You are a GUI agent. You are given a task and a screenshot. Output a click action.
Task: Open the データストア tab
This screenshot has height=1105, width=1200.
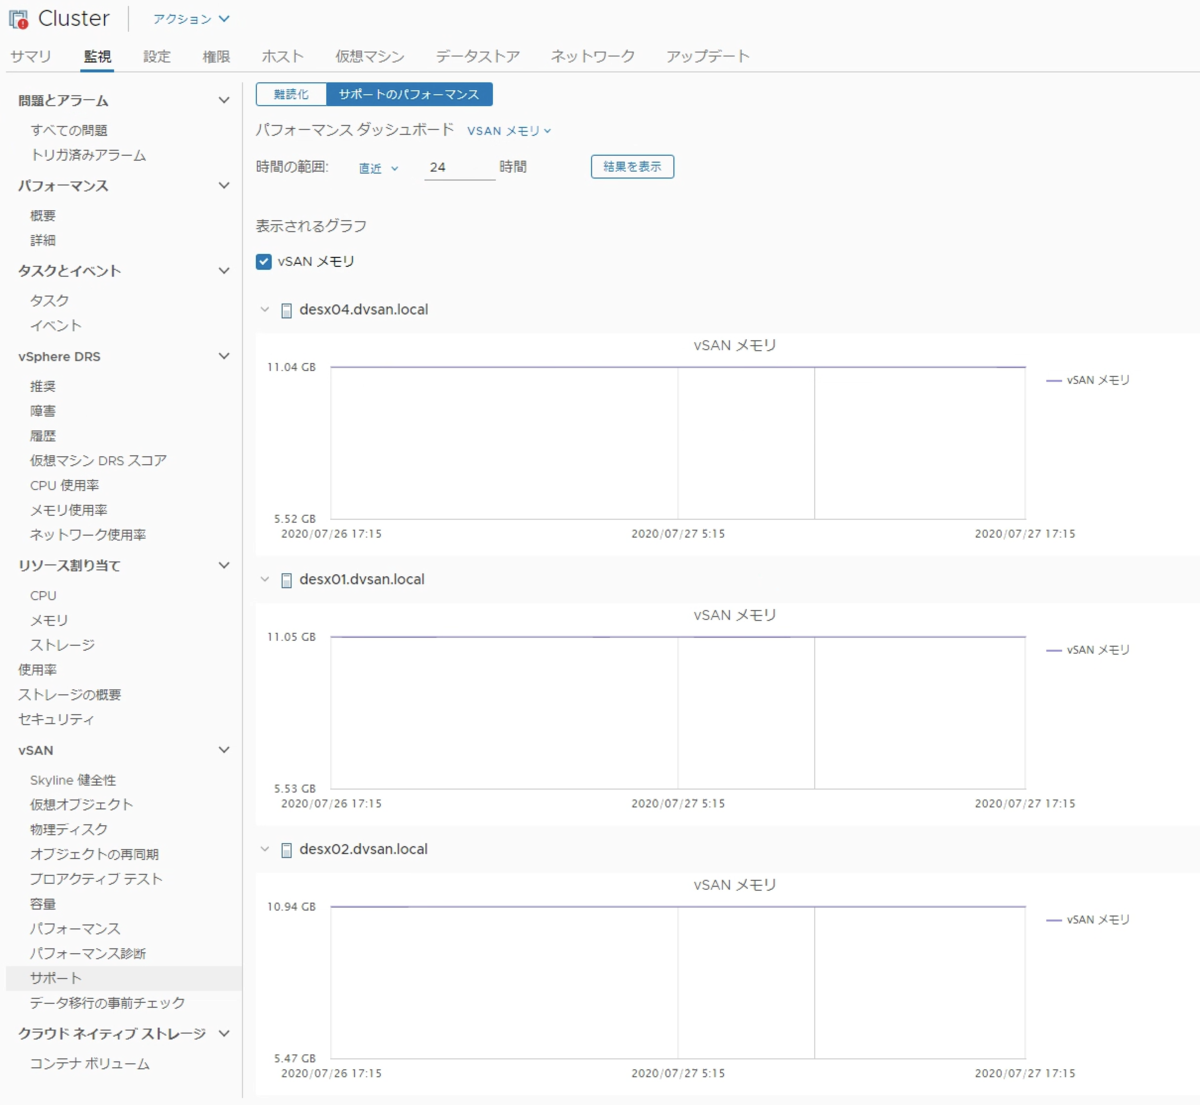pos(478,56)
